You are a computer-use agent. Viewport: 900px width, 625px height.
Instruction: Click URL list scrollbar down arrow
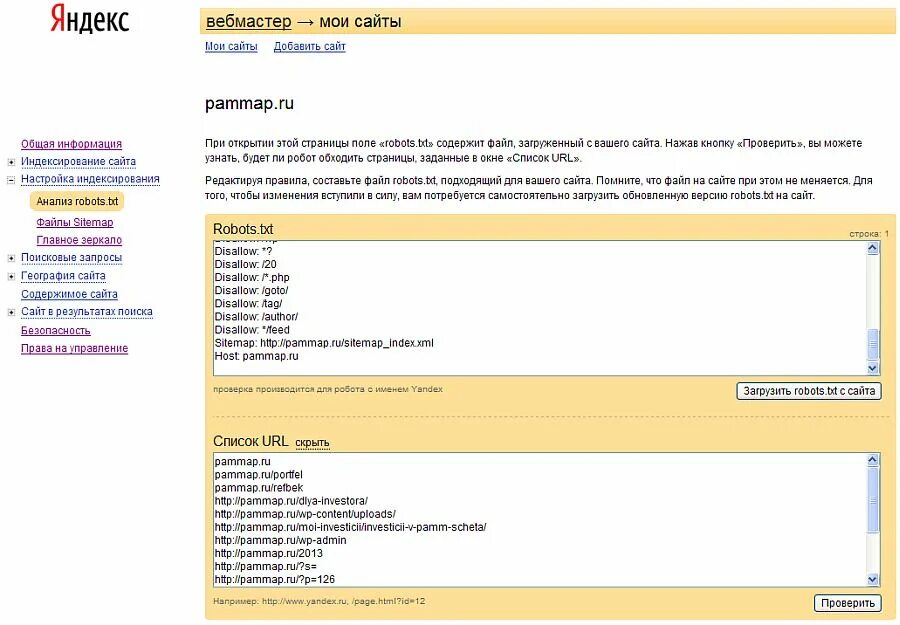pos(872,579)
